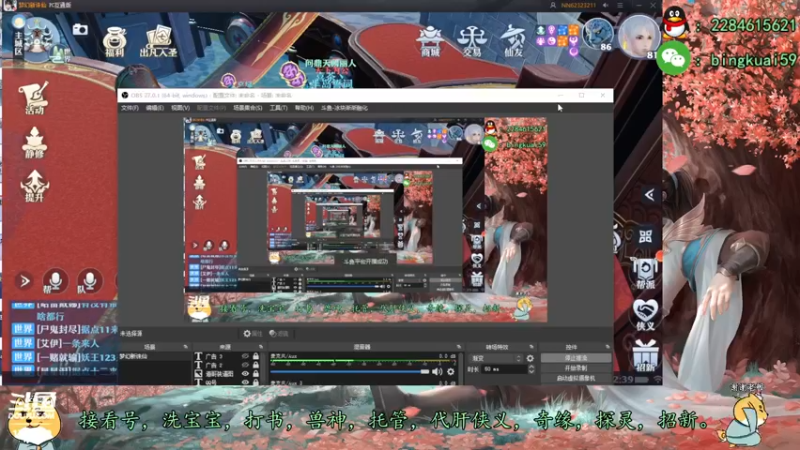Viewport: 800px width, 450px height.
Task: Click the 广告 3 text source icon
Action: (x=198, y=356)
